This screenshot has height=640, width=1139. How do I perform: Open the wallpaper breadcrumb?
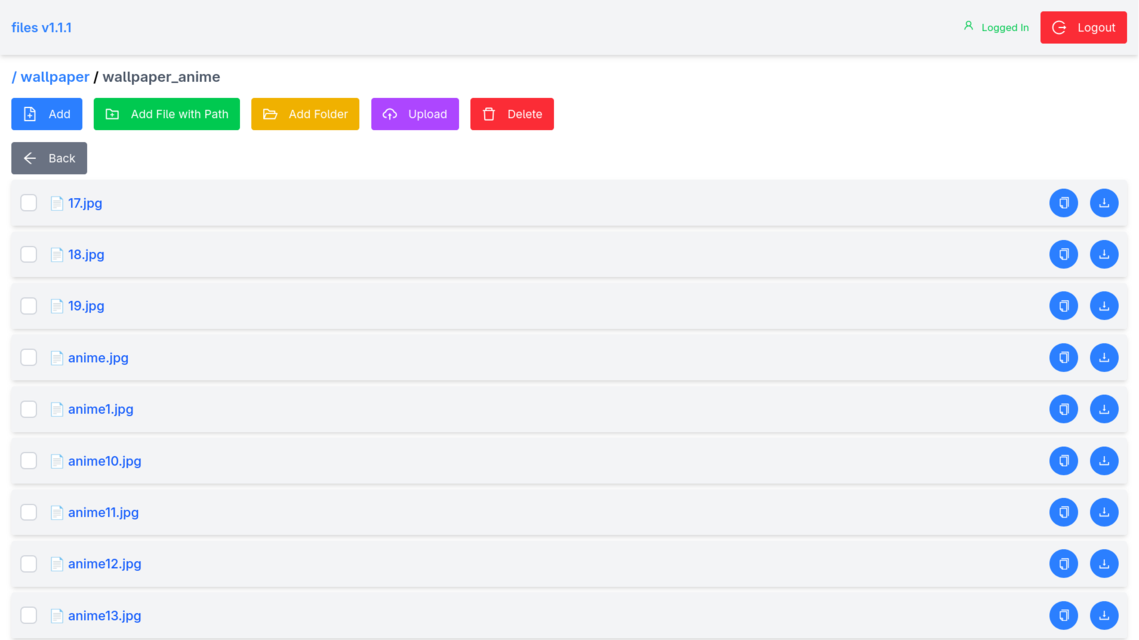(51, 76)
